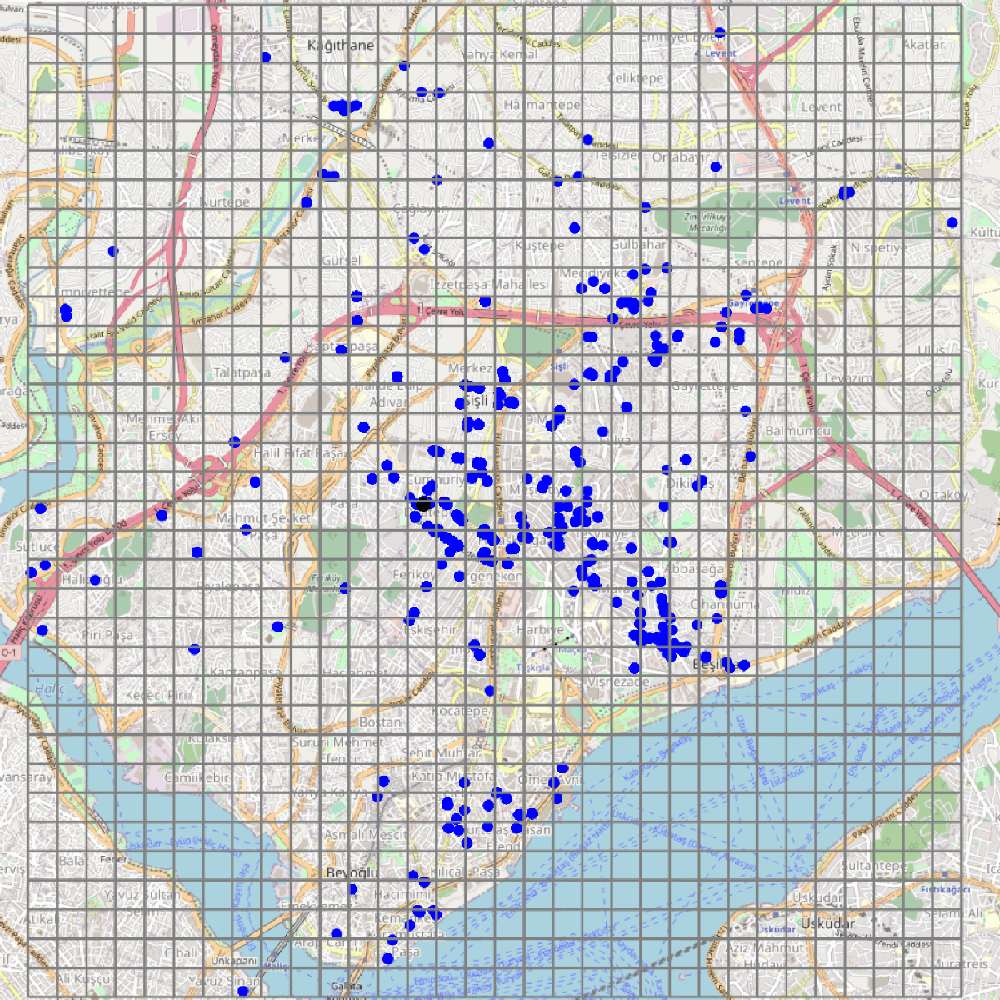Image resolution: width=1000 pixels, height=1000 pixels.
Task: Click the Zincirlikuyu Mezarlığı cemetery label
Action: point(708,222)
